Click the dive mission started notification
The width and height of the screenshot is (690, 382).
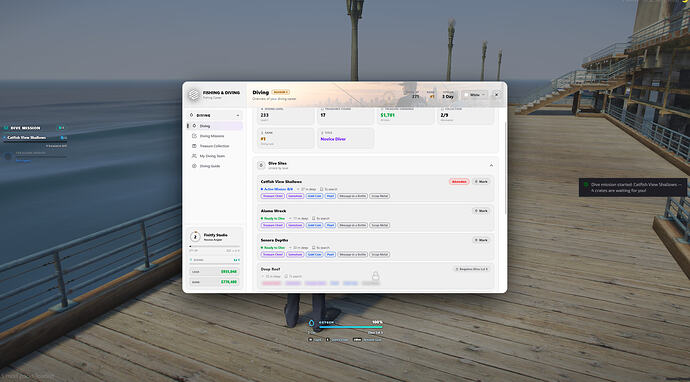632,187
